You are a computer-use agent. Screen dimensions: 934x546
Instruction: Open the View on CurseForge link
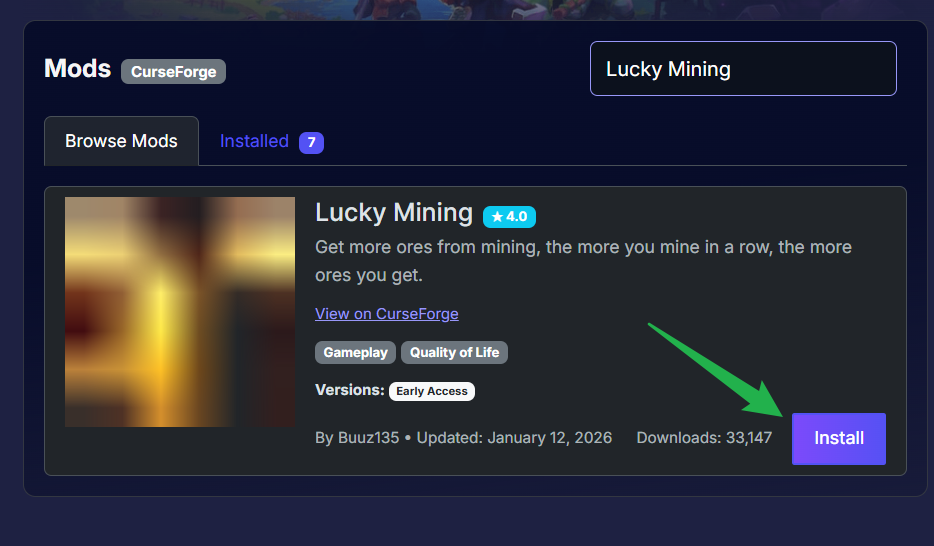(x=387, y=314)
